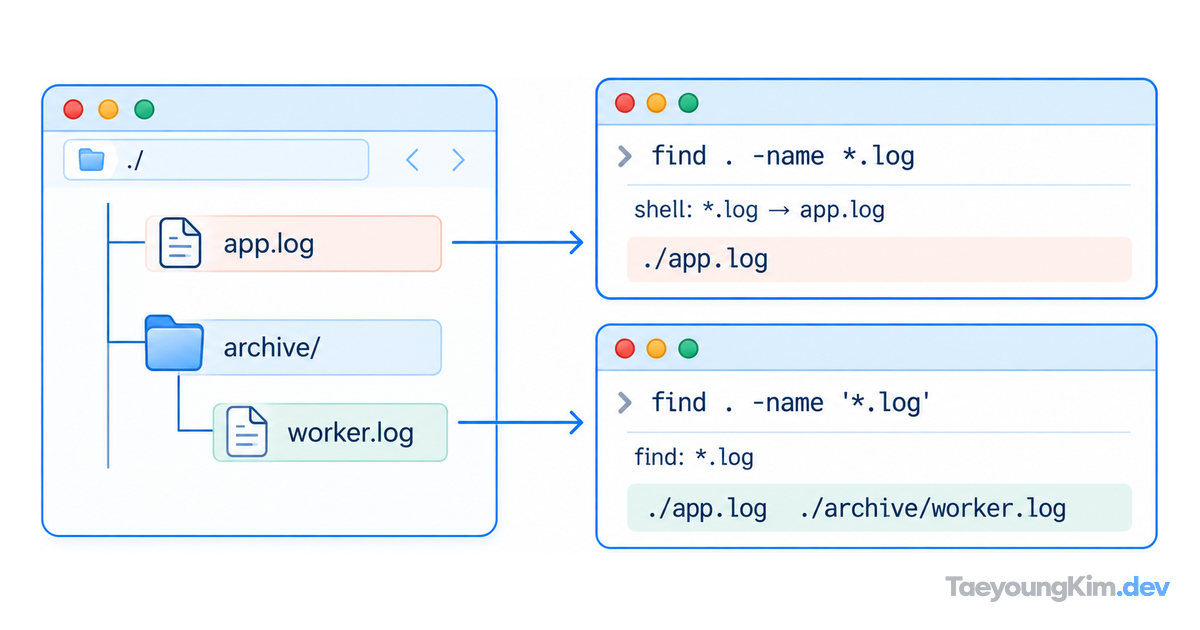Expand the archive/ folder entry
The width and height of the screenshot is (1200, 630).
[293, 346]
